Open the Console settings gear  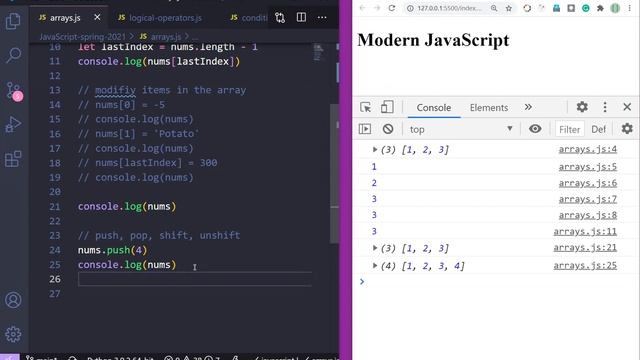627,129
